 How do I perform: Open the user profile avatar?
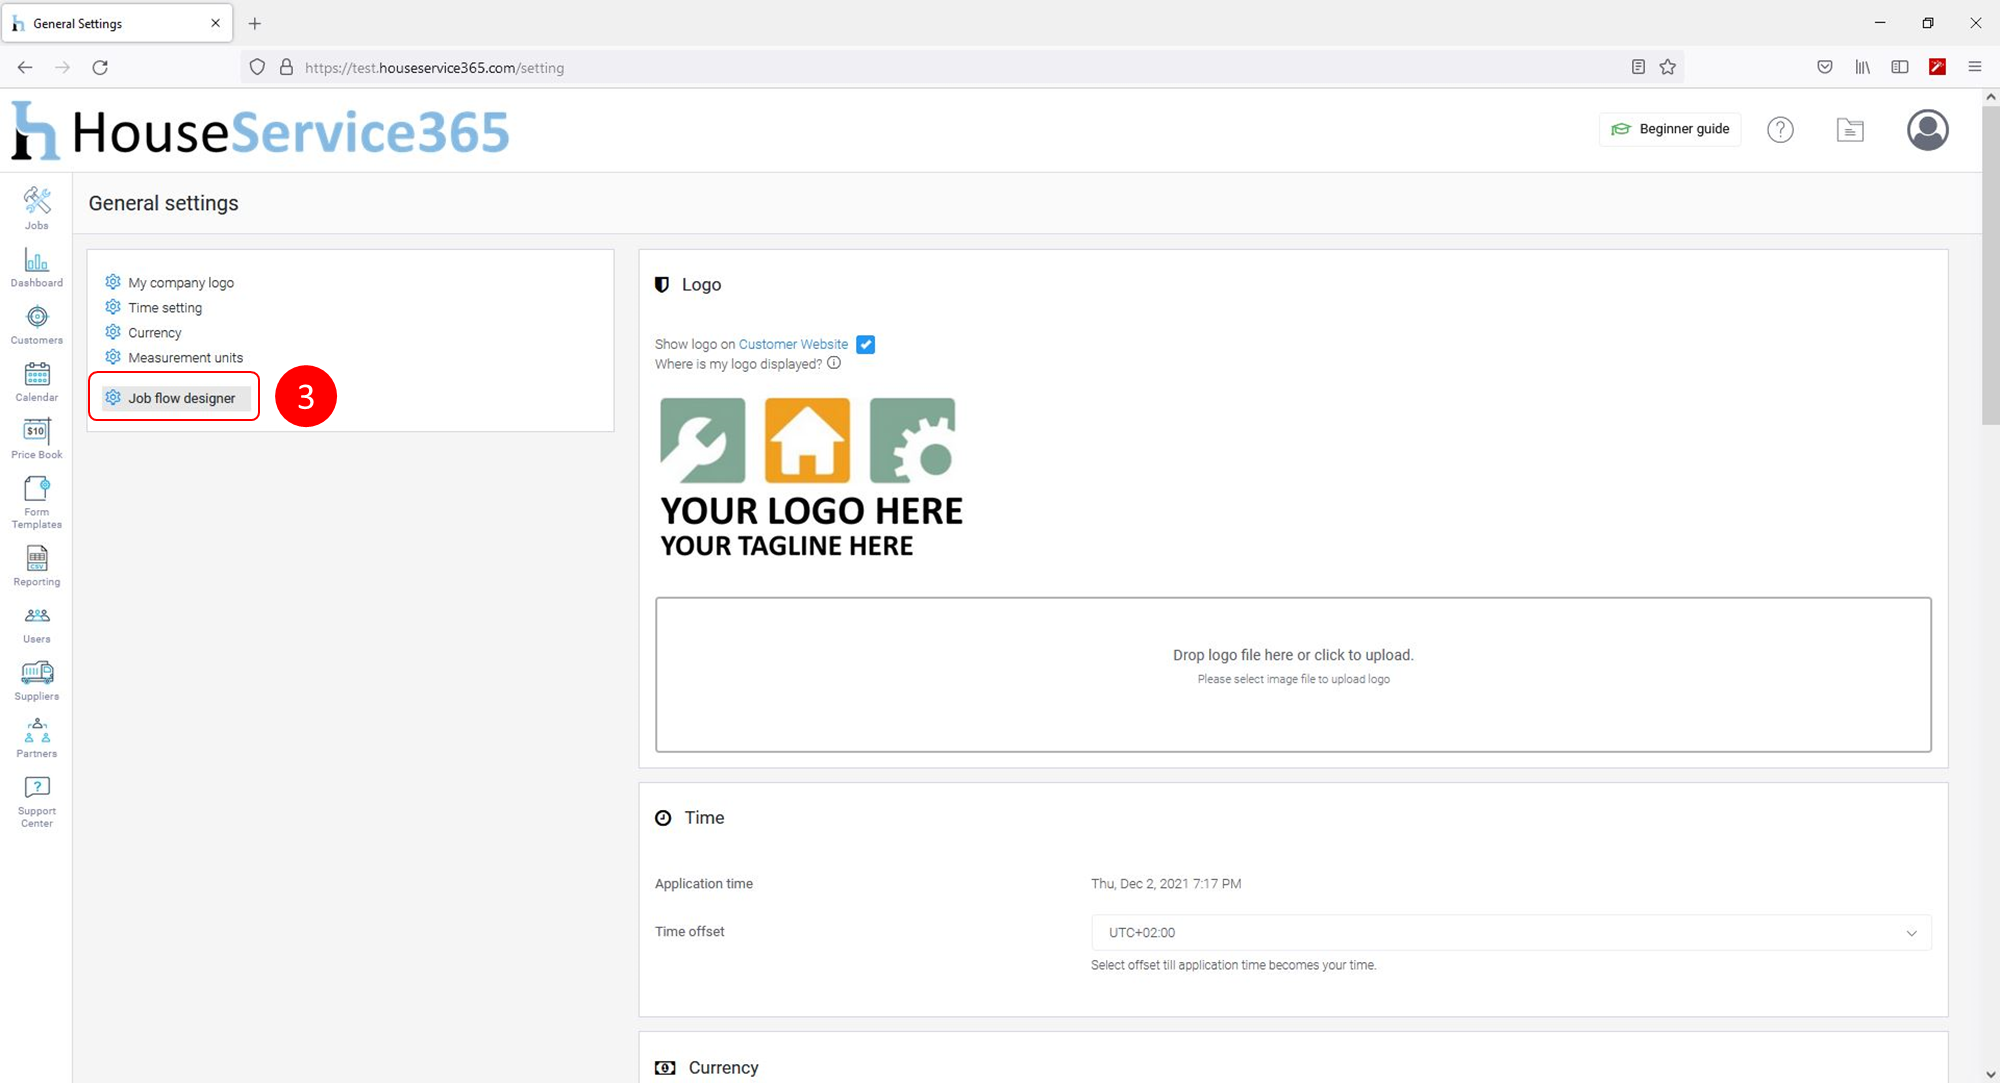[x=1927, y=129]
